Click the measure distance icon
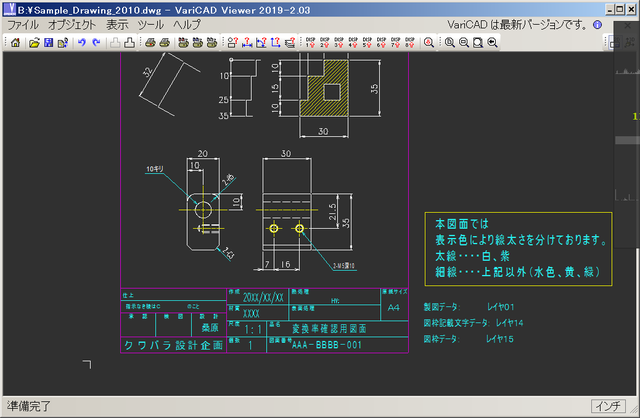The height and width of the screenshot is (418, 640). tap(247, 42)
